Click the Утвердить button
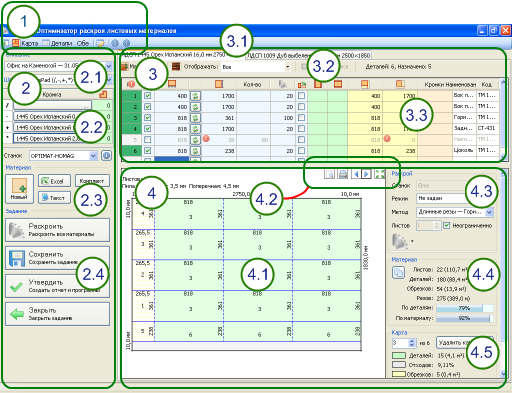 [57, 286]
